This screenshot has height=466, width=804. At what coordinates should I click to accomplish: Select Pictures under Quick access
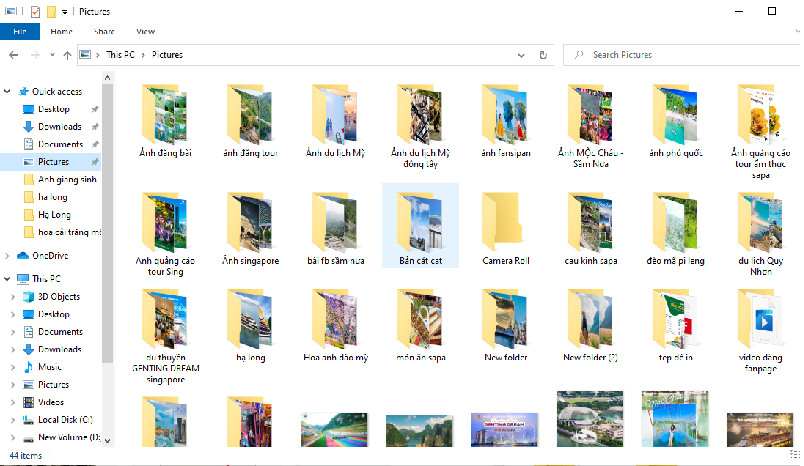pyautogui.click(x=53, y=161)
